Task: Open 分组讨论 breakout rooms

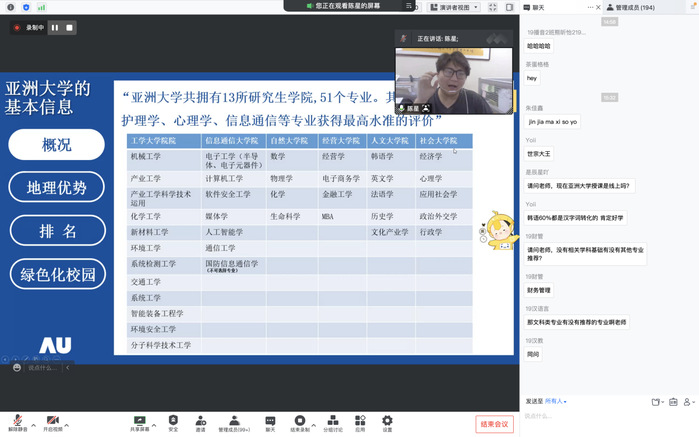Action: 332,421
